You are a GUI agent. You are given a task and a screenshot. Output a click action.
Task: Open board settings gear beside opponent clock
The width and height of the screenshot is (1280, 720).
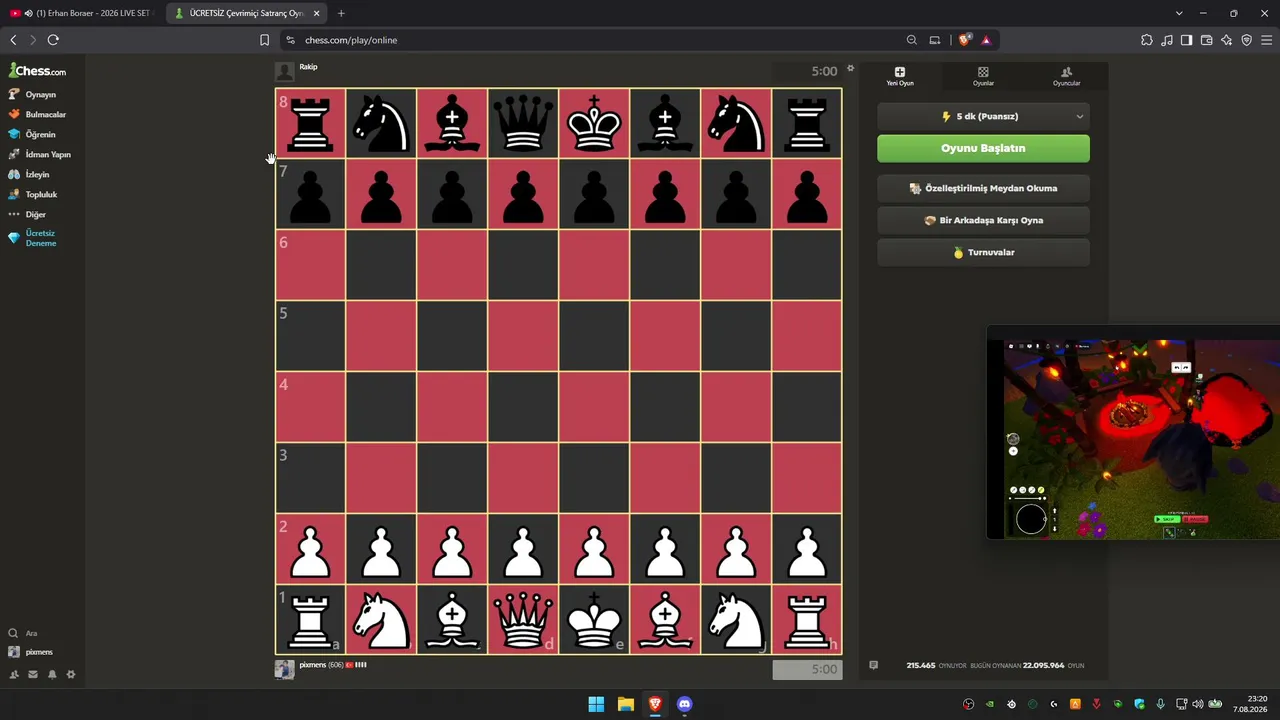[x=851, y=69]
